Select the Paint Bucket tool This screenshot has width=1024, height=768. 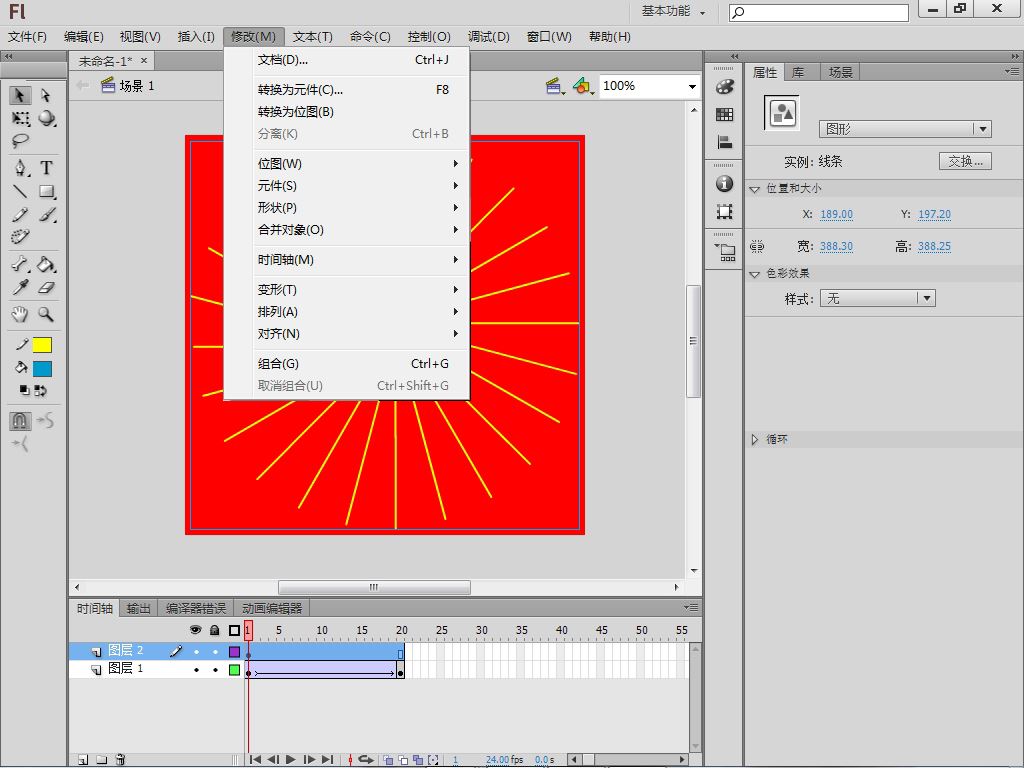coord(46,264)
